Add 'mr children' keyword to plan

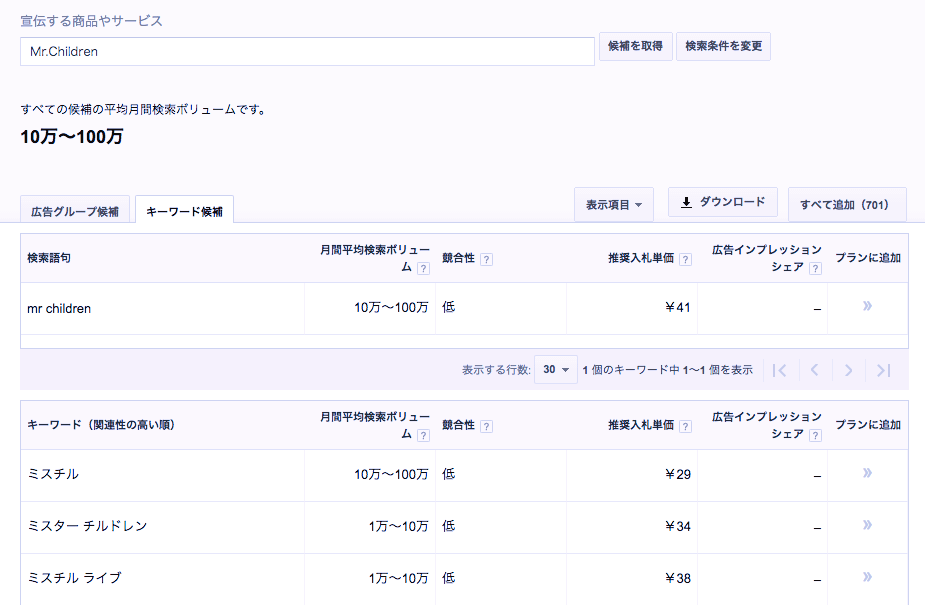(x=867, y=306)
